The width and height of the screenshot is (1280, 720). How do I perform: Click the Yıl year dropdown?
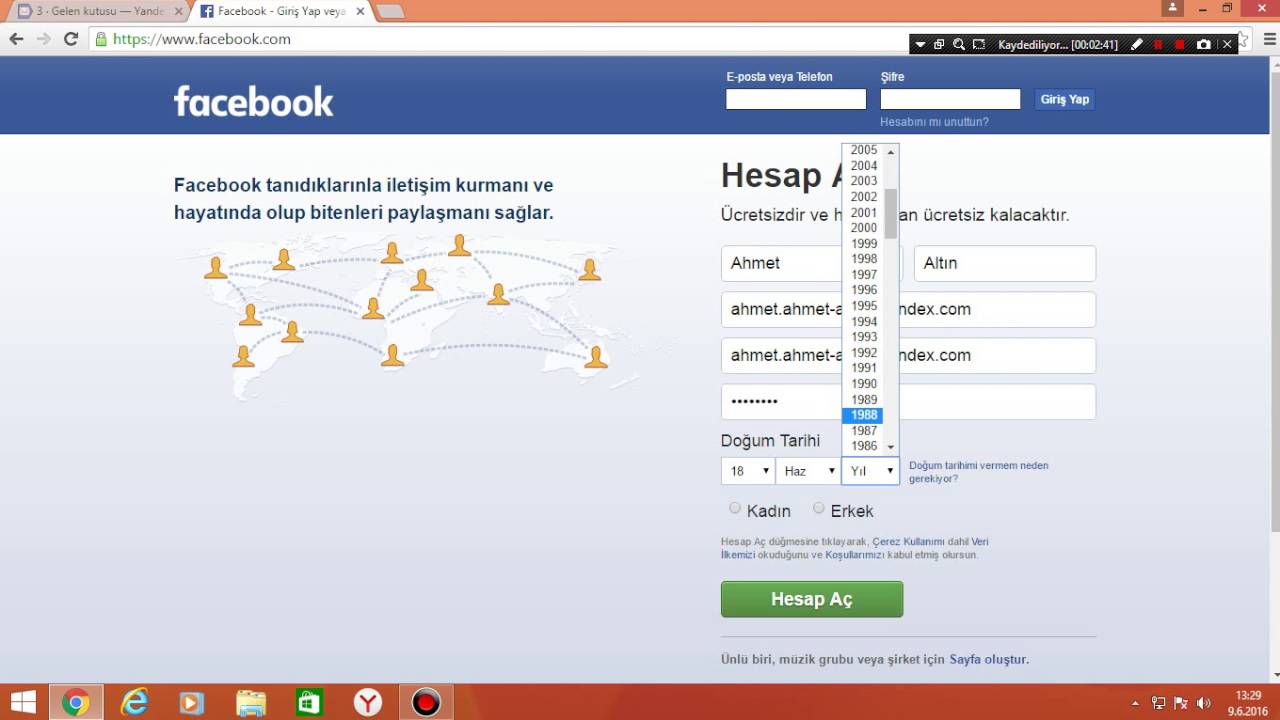coord(870,471)
